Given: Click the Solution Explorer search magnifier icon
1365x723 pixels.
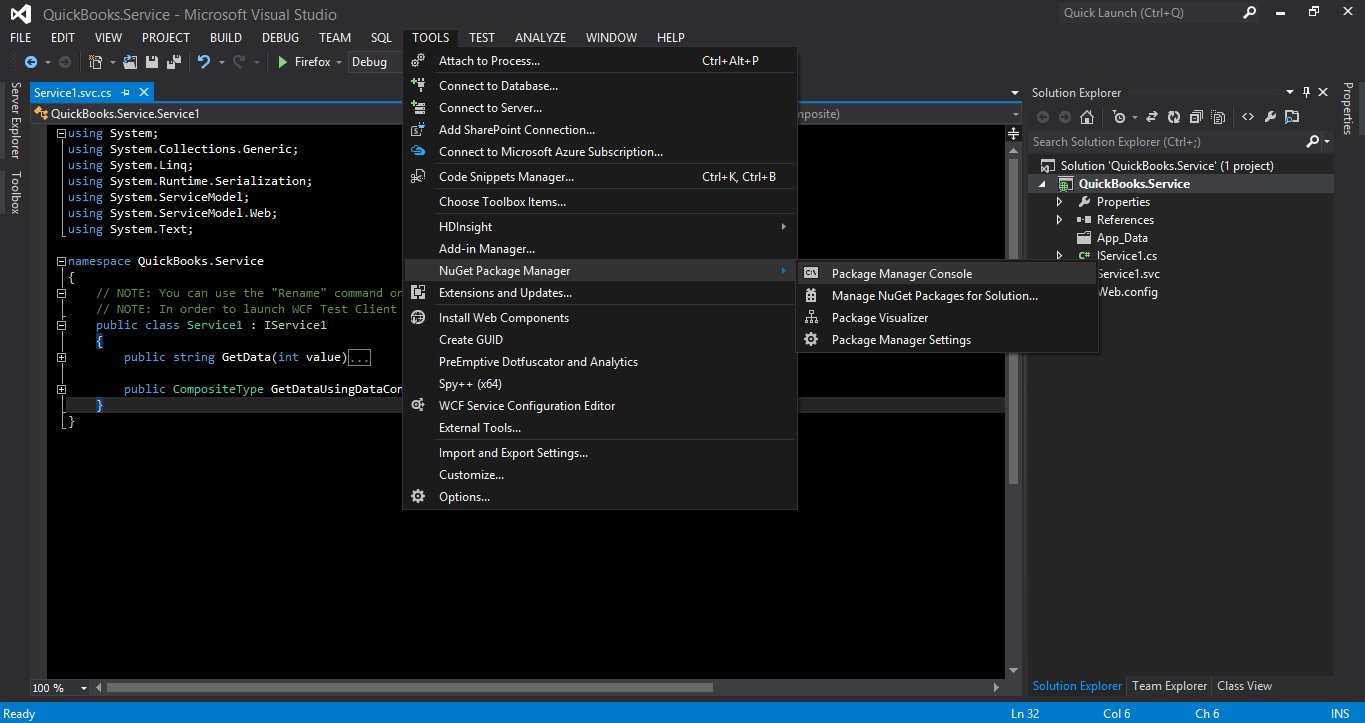Looking at the screenshot, I should click(1313, 142).
